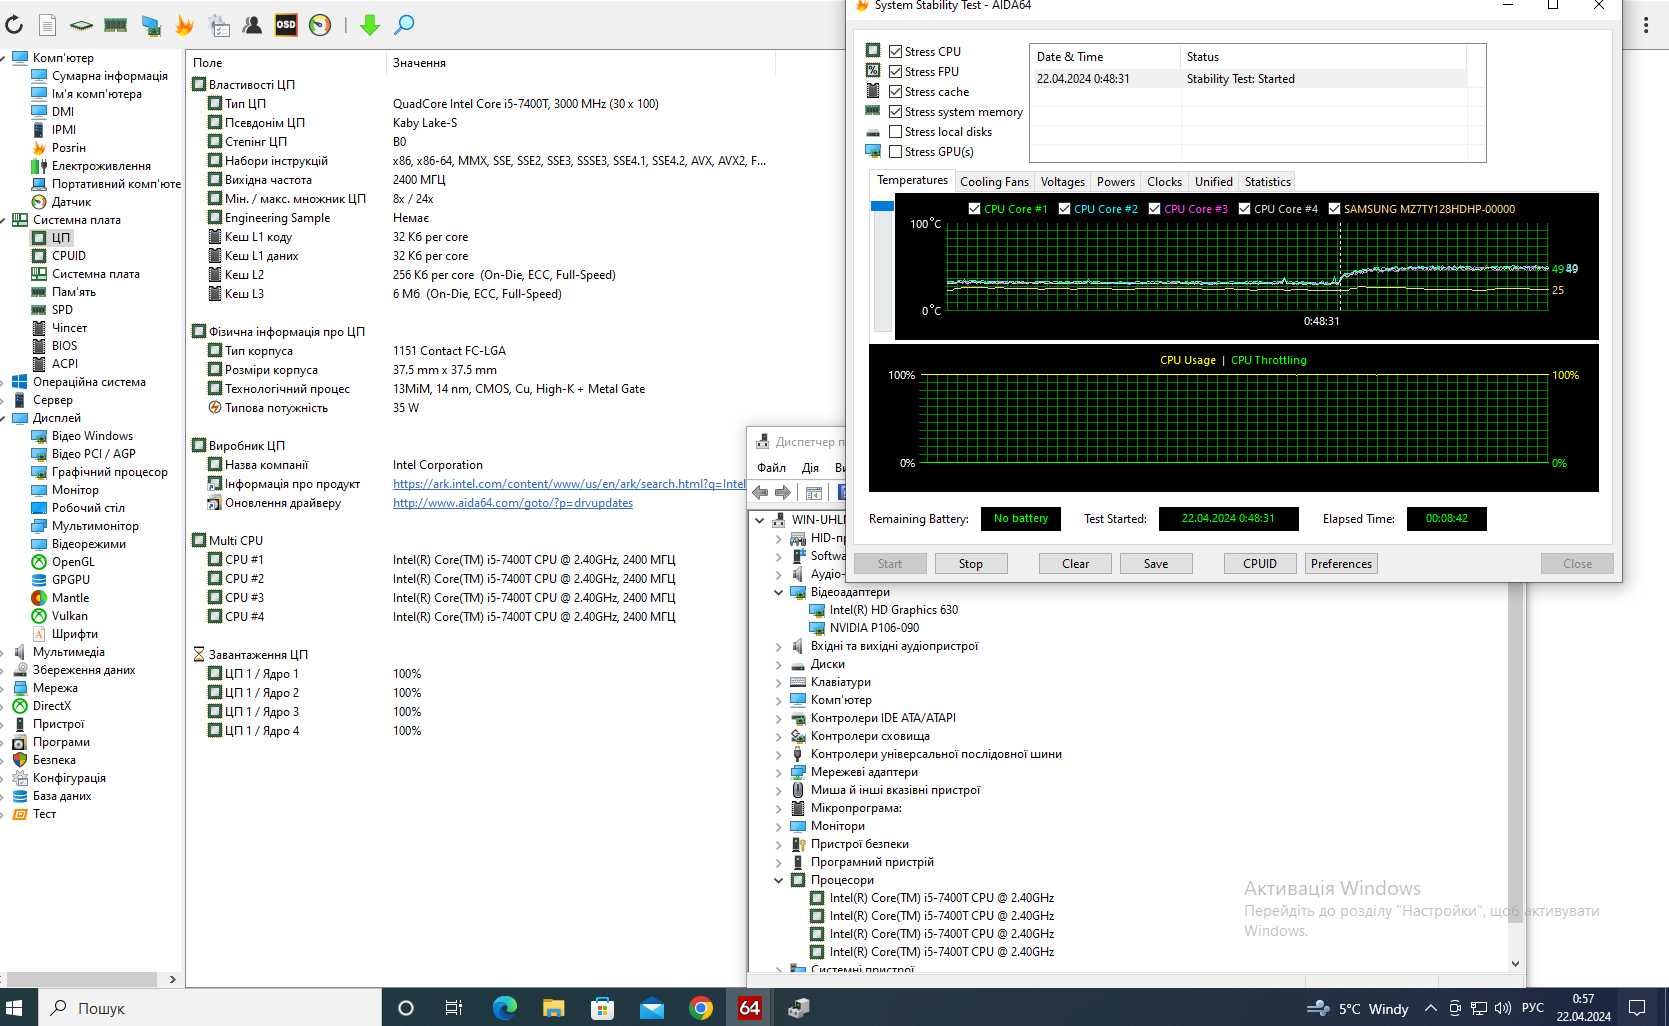Toggle CPU Core #3 graph checkbox

1154,209
